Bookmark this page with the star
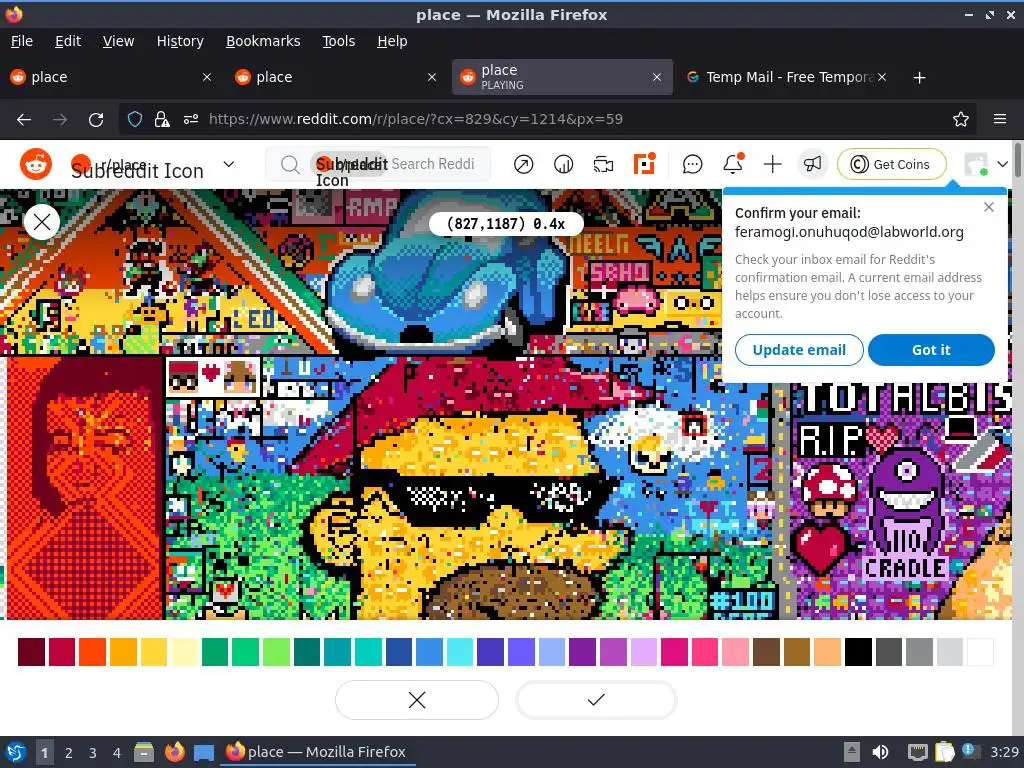The image size is (1024, 768). click(x=961, y=120)
